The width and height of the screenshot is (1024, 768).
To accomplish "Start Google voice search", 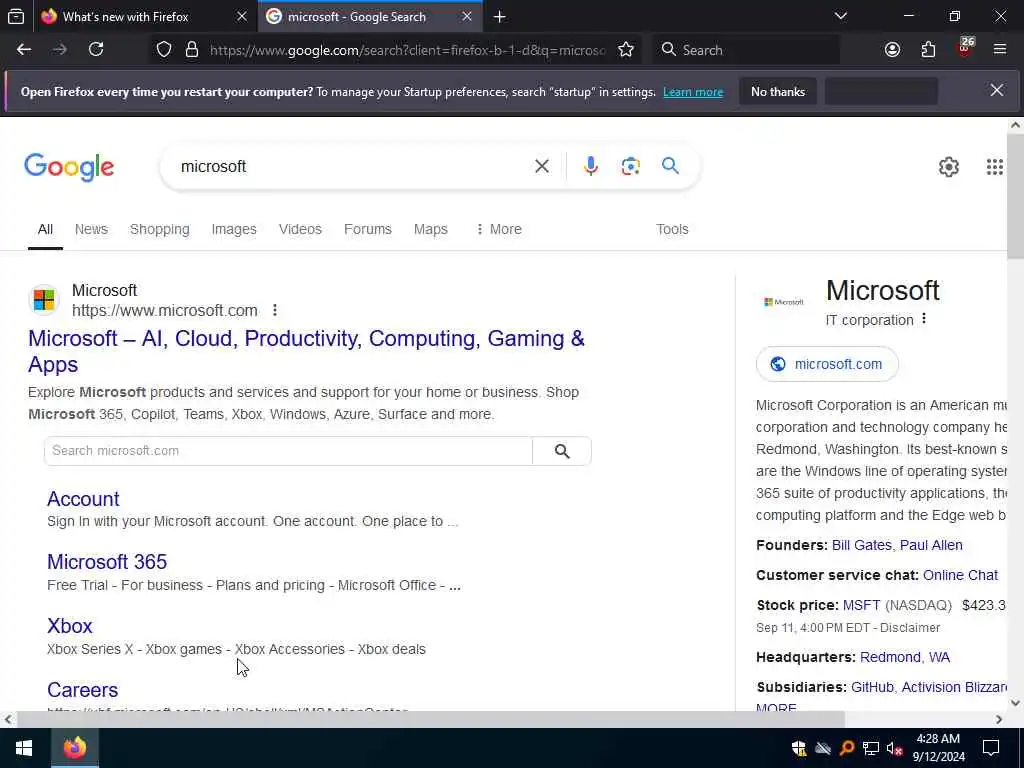I will pos(590,167).
